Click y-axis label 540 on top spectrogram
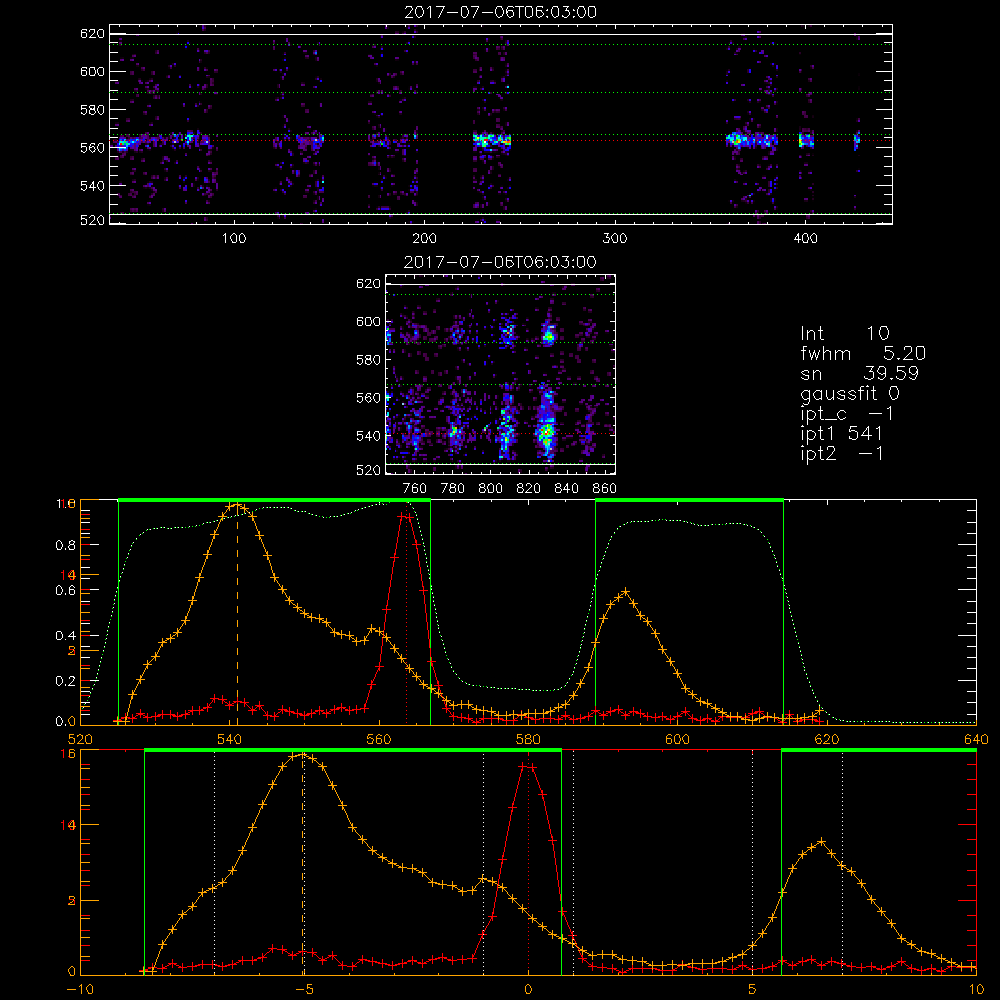 pyautogui.click(x=92, y=186)
